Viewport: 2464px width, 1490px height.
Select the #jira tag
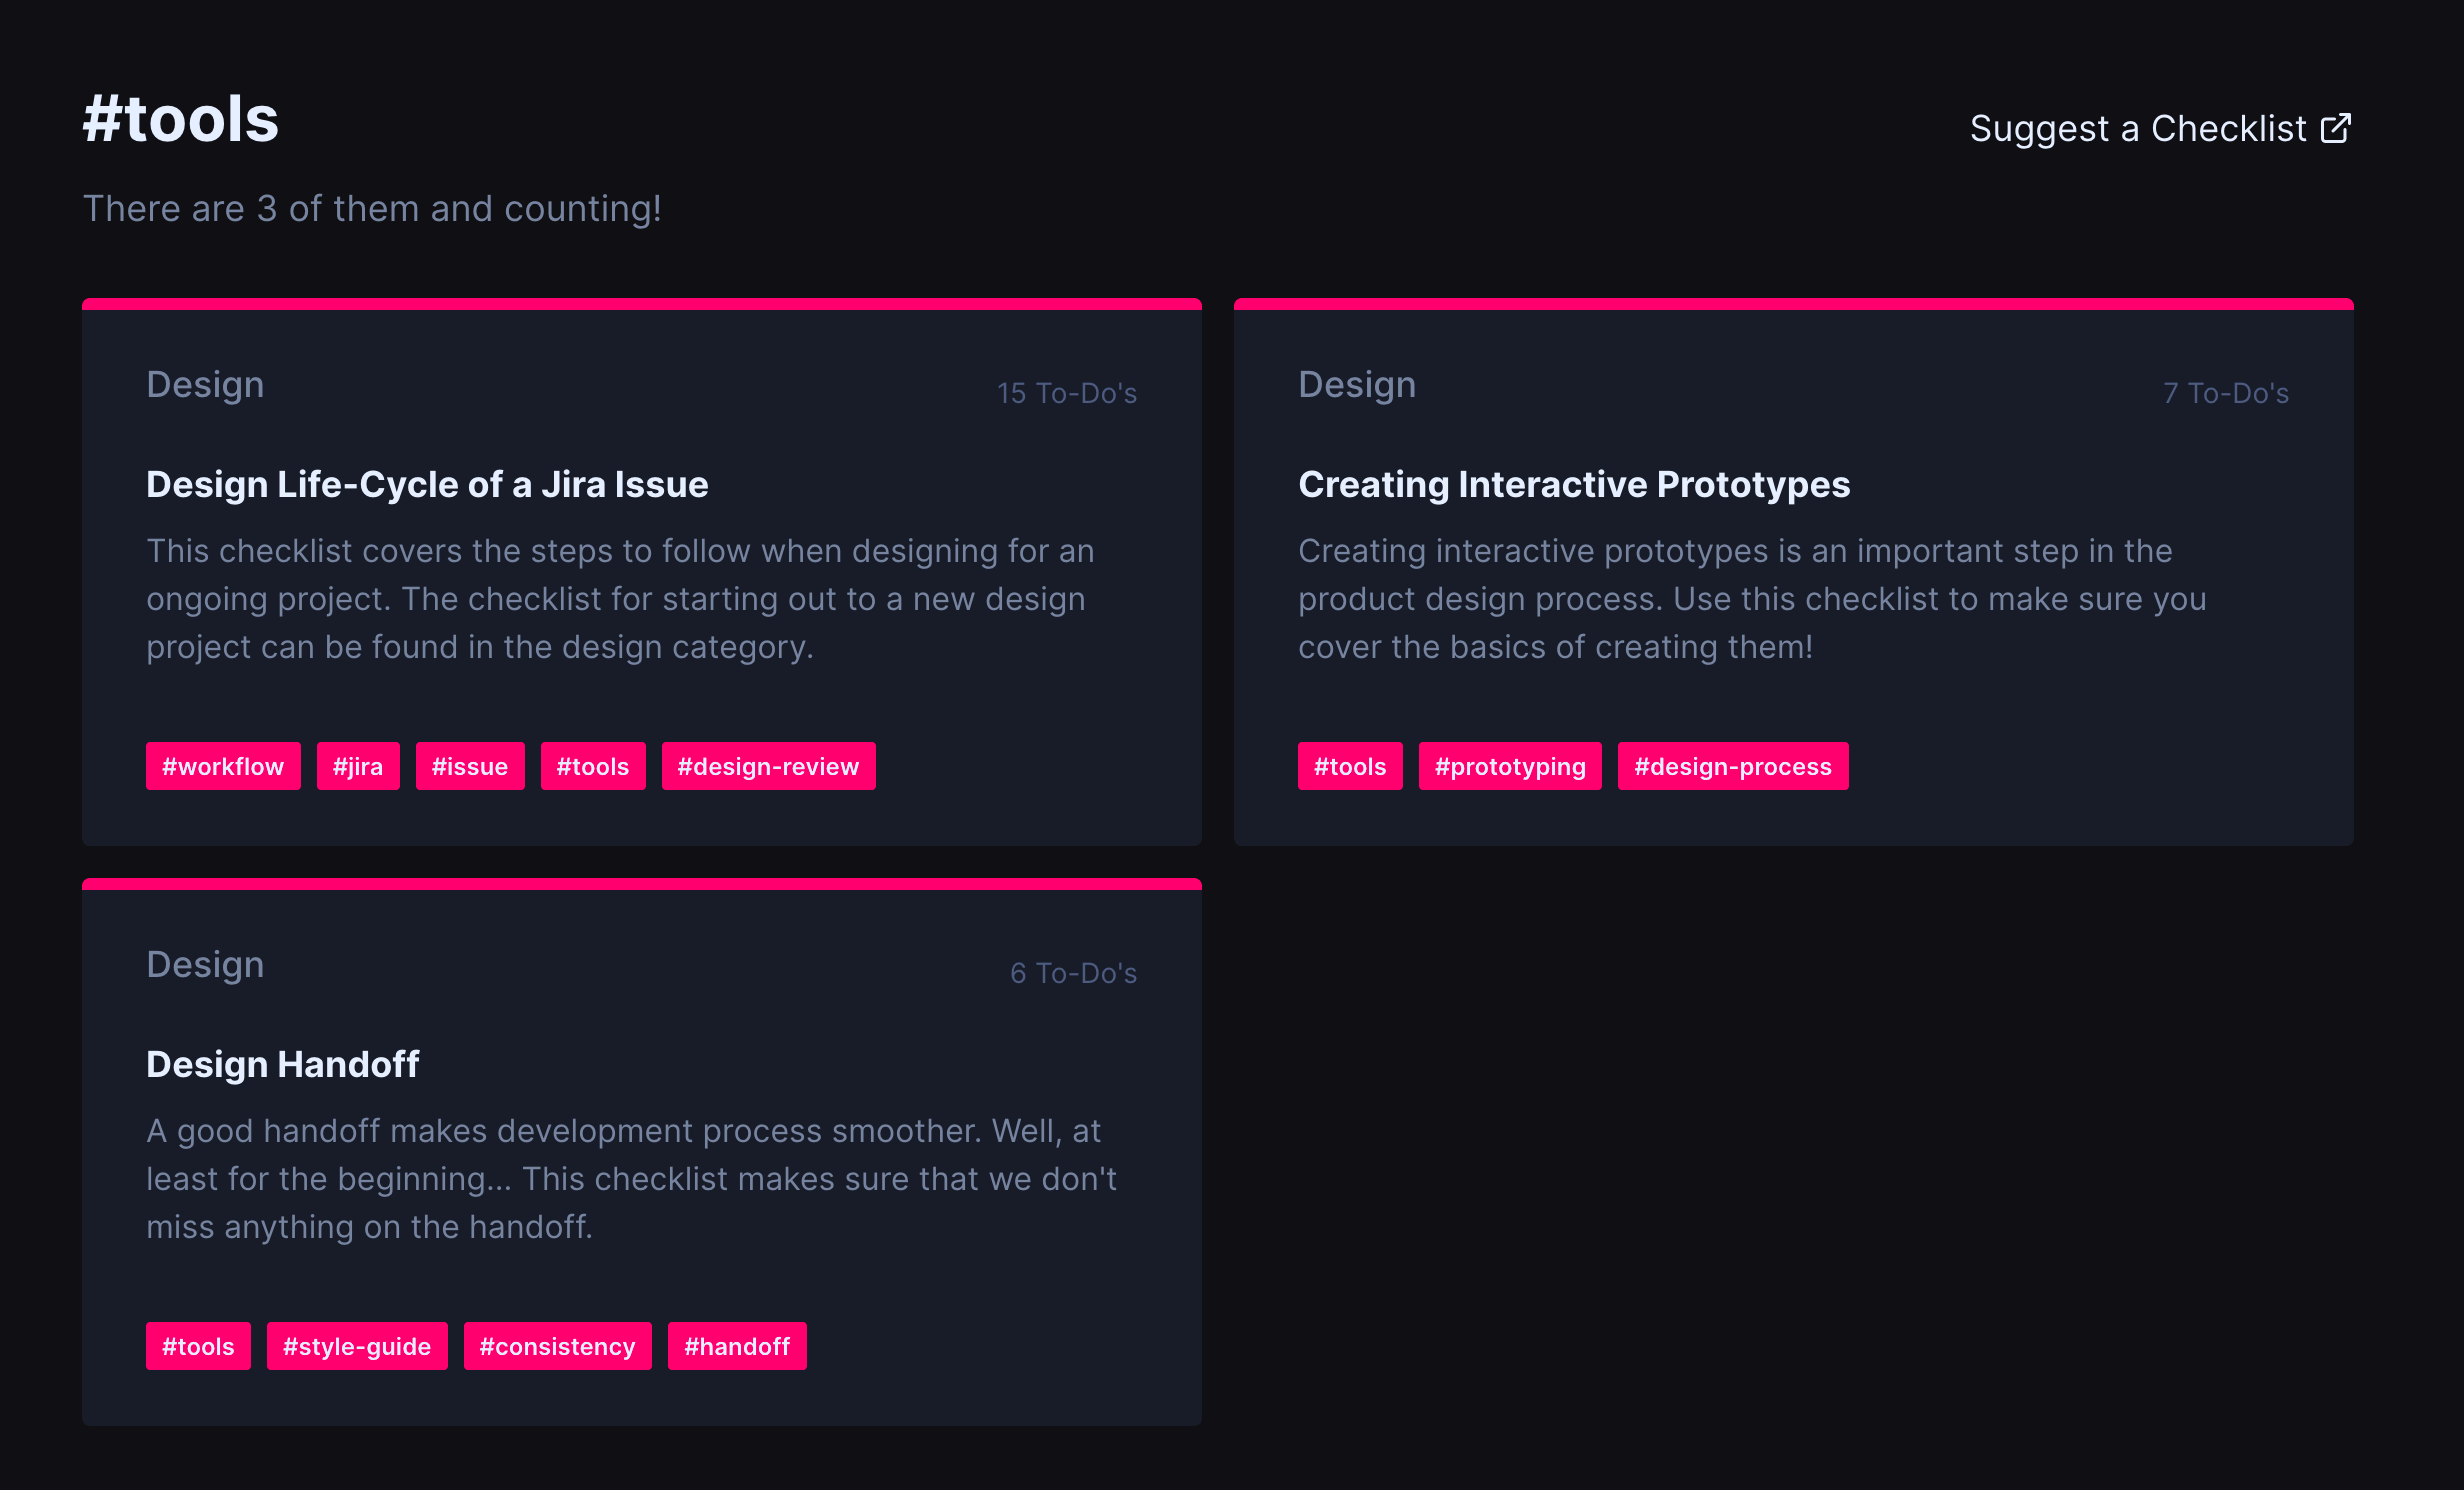tap(358, 767)
